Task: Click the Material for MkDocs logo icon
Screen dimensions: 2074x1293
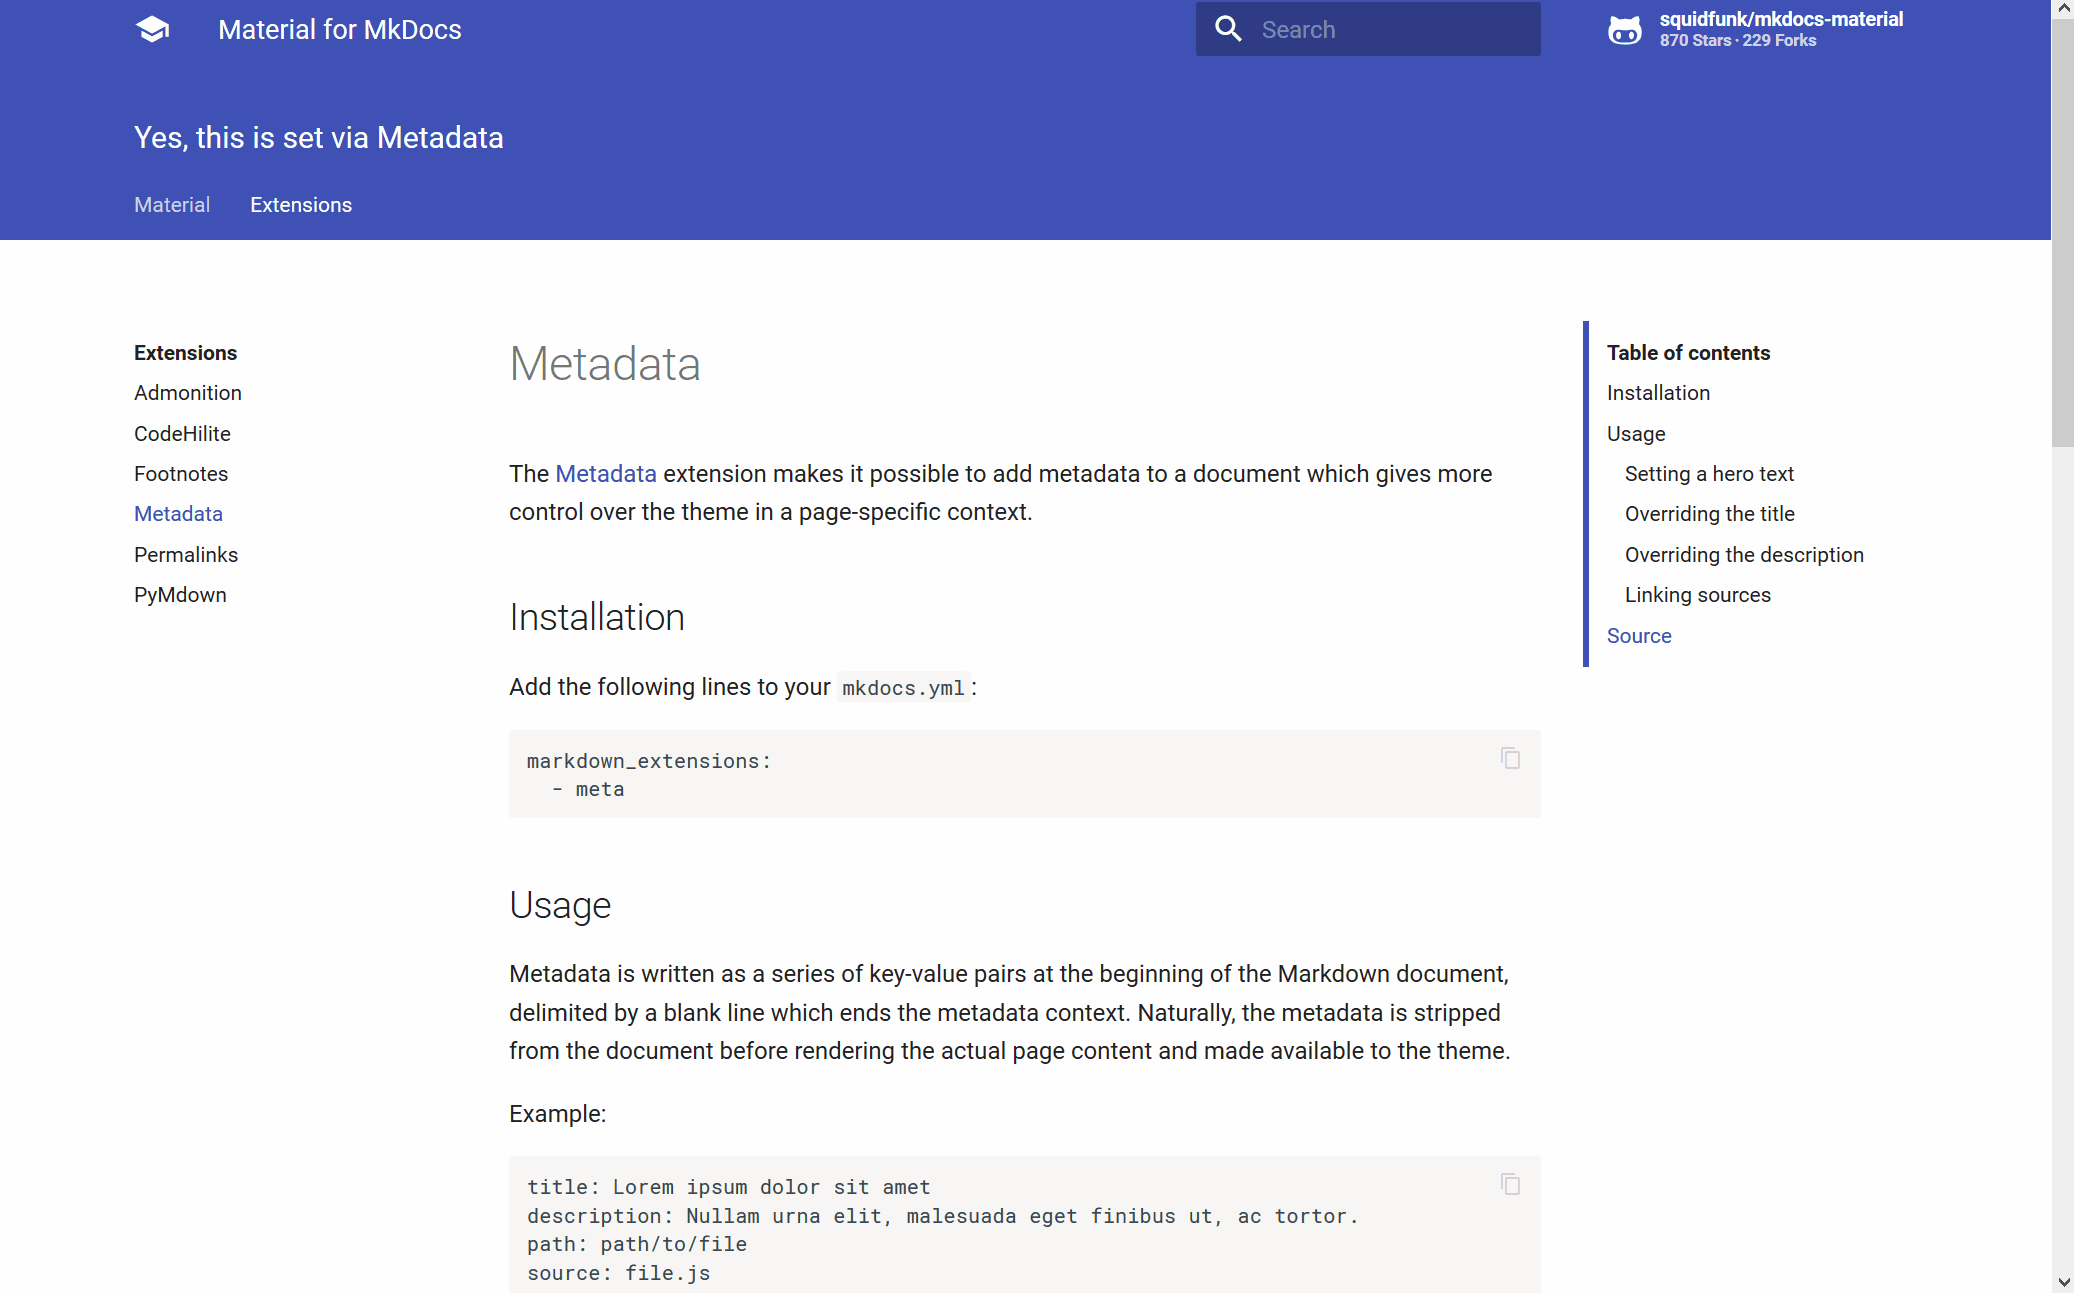Action: click(x=152, y=29)
